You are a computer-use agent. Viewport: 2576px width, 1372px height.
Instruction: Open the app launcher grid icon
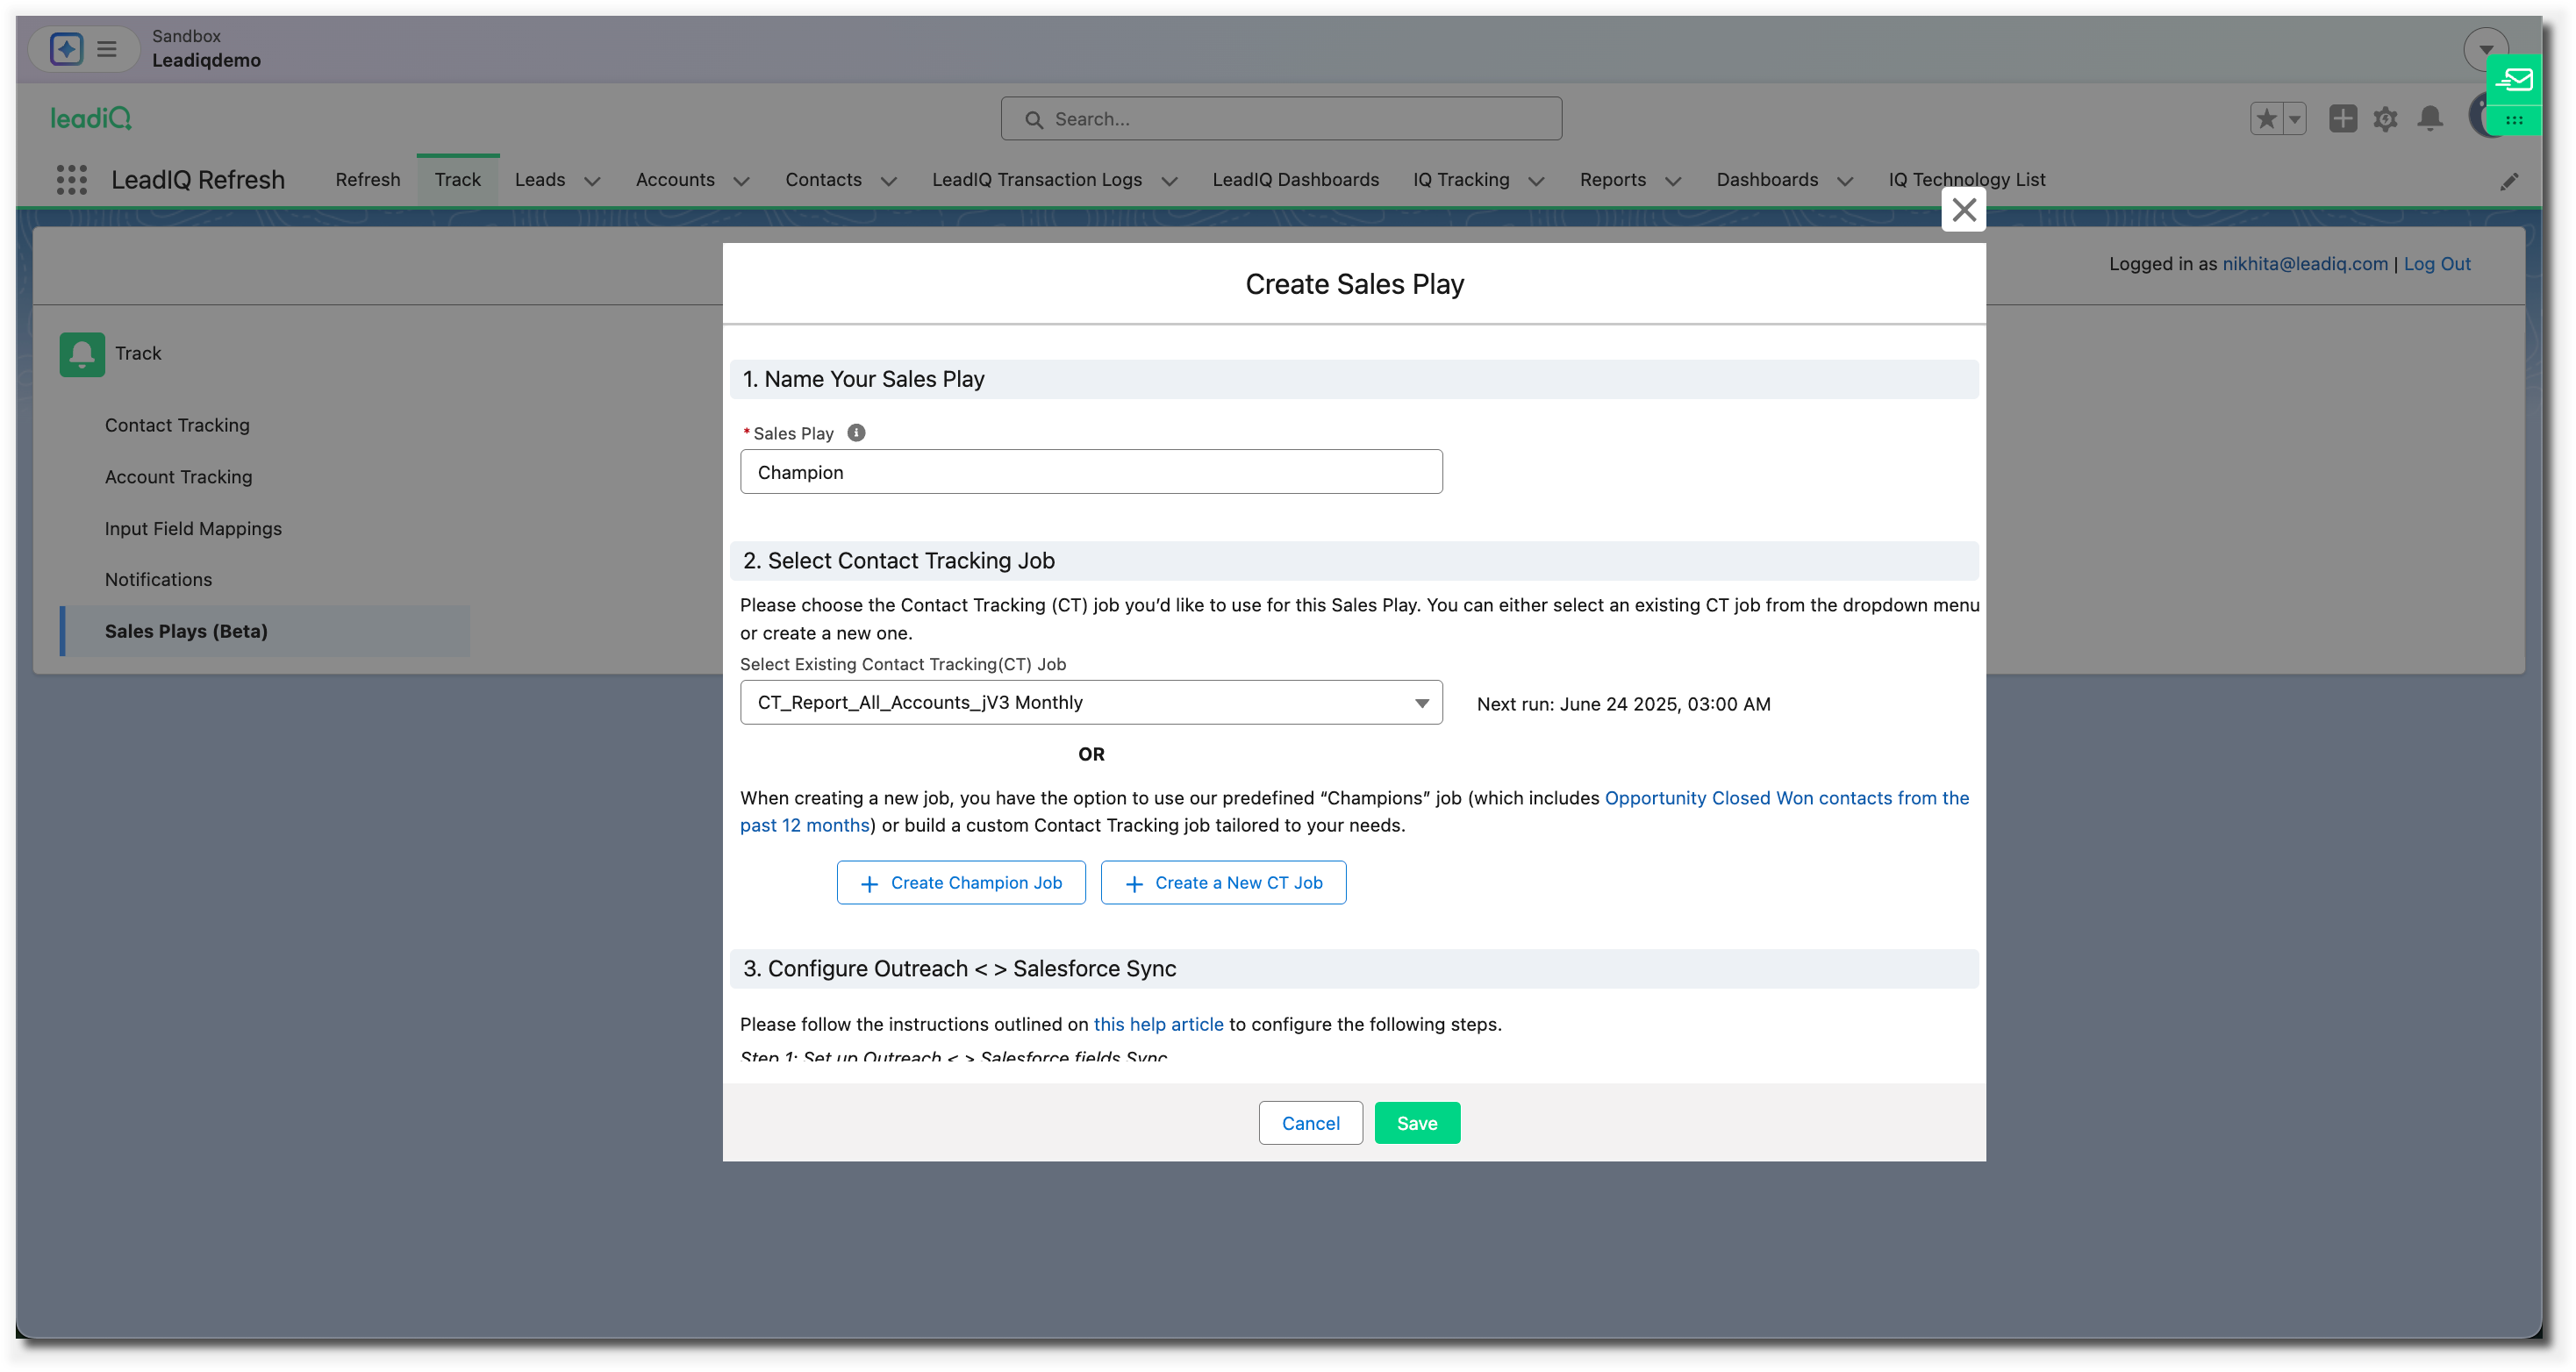[x=71, y=180]
